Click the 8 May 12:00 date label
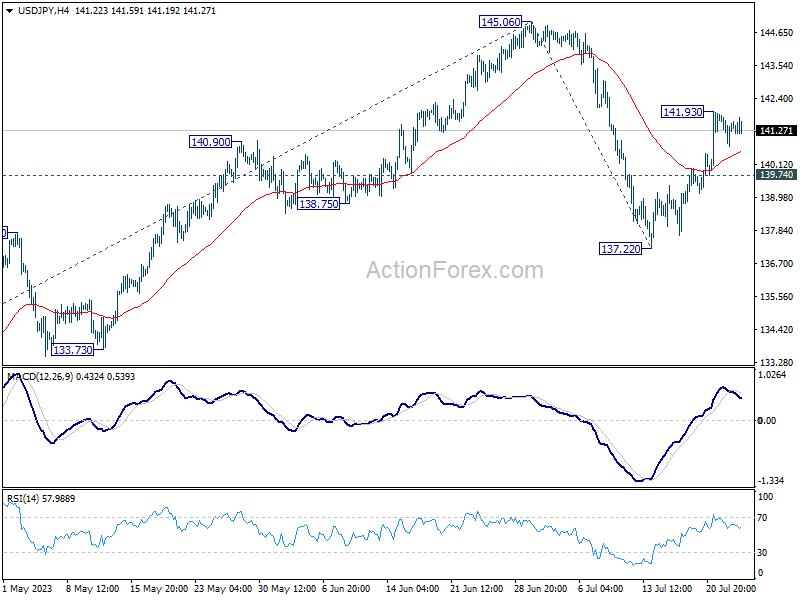This screenshot has height=600, width=800. [93, 589]
